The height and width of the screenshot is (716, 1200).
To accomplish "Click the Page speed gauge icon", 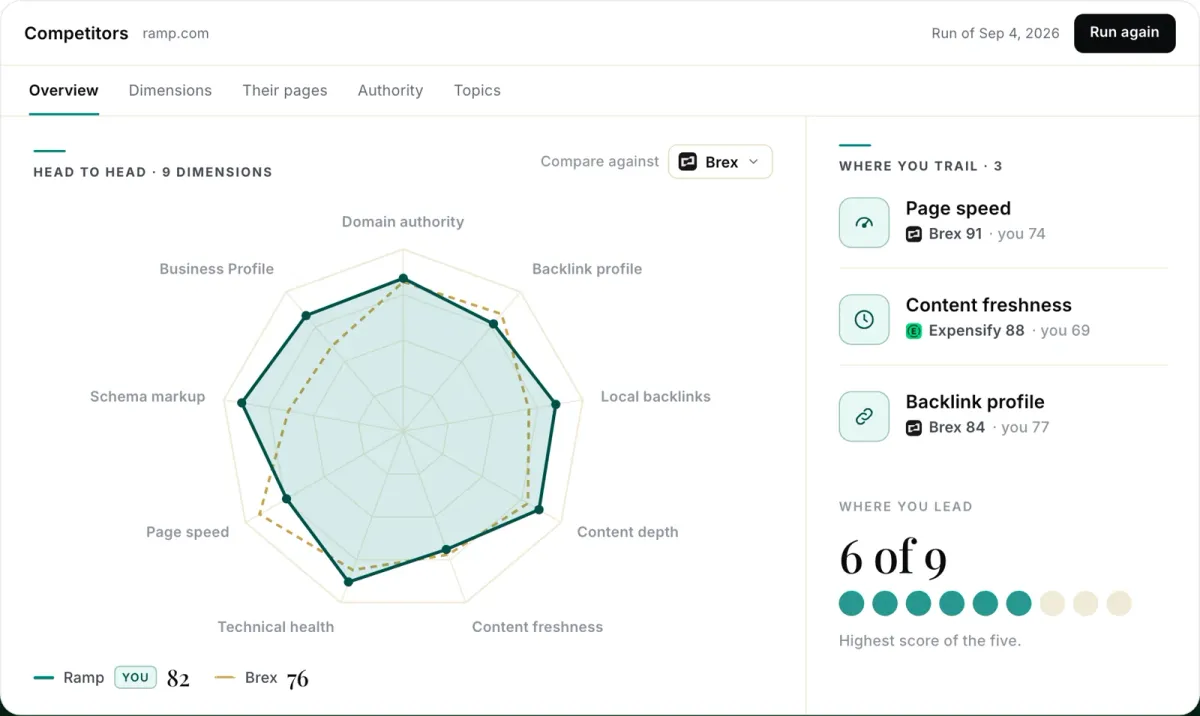I will tap(864, 222).
